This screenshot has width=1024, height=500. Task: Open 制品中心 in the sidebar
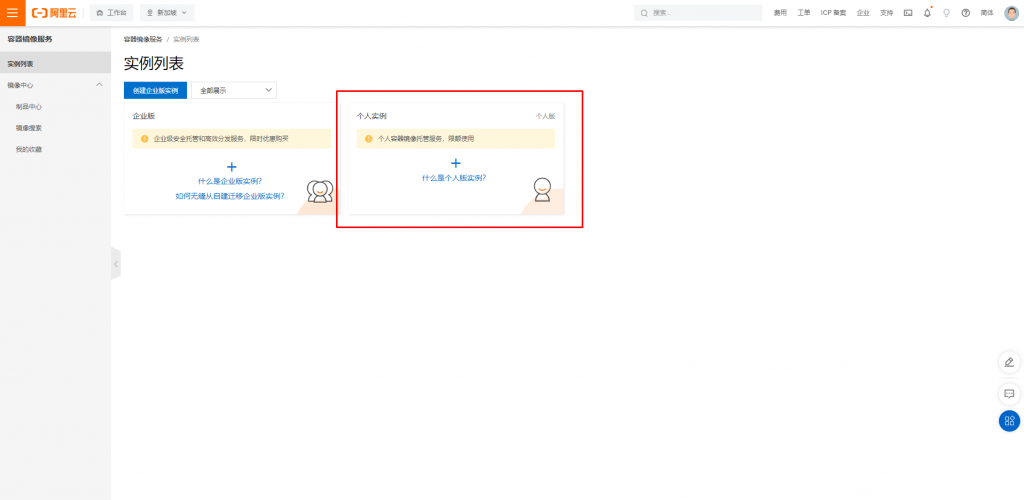29,106
